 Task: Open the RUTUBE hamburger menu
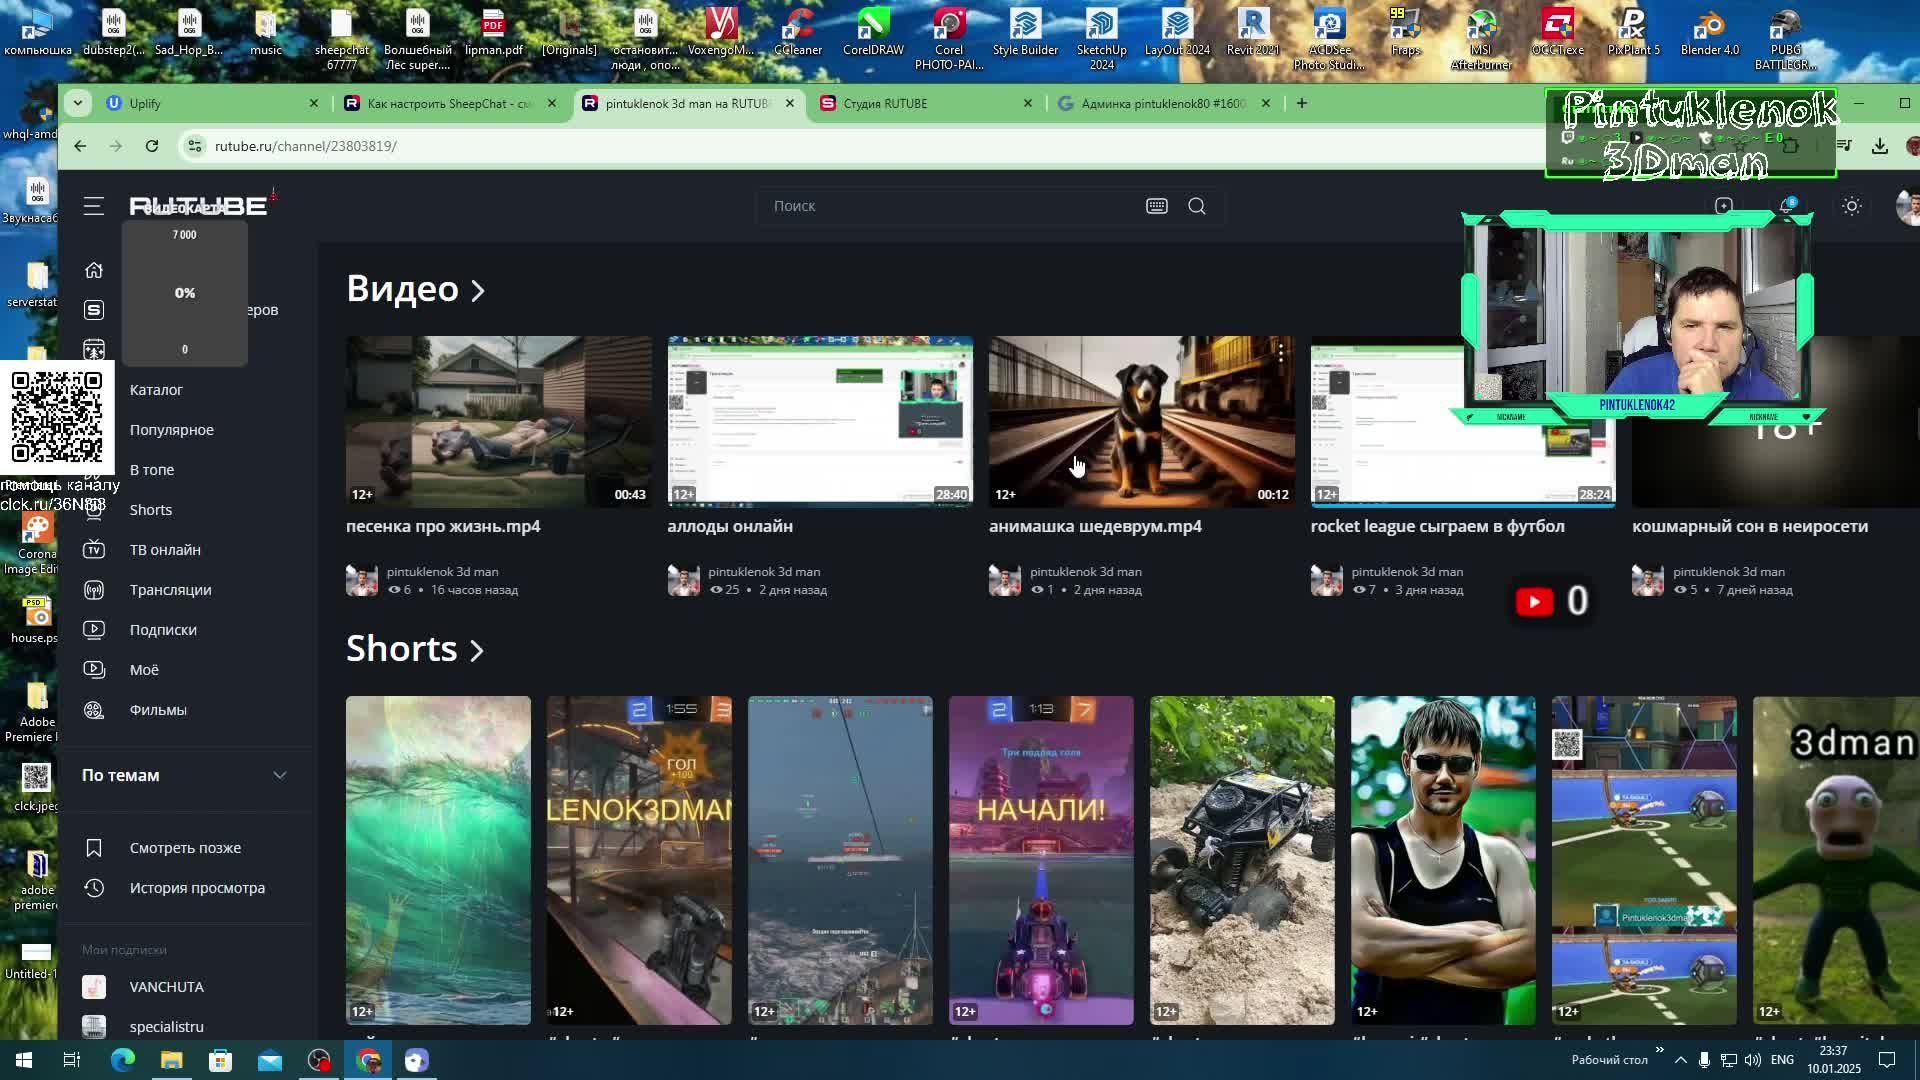tap(93, 206)
